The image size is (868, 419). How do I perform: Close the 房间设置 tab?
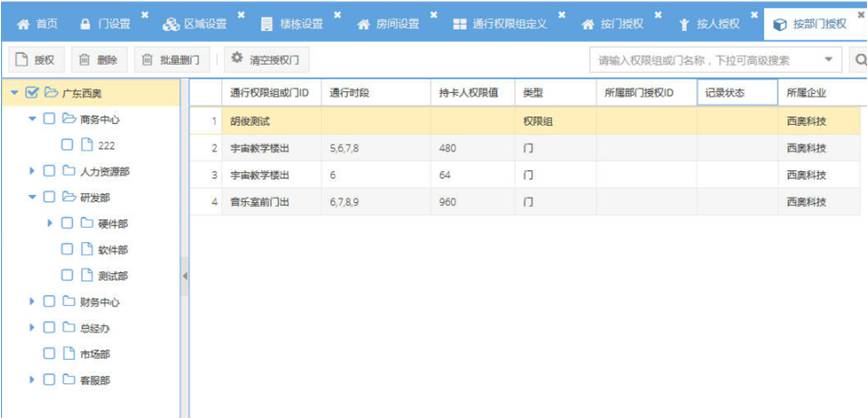[433, 14]
